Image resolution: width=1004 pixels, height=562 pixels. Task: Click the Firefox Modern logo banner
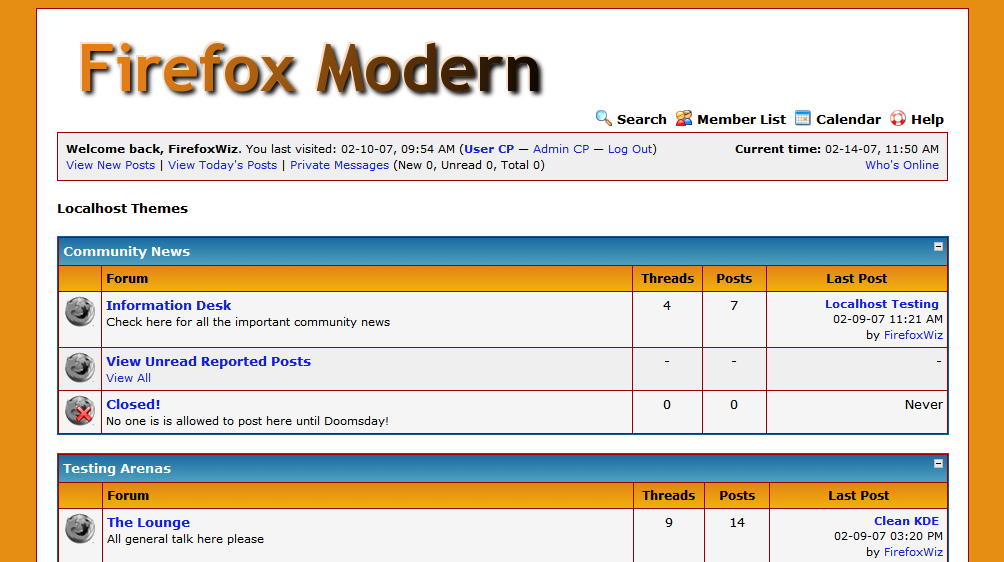pyautogui.click(x=310, y=68)
